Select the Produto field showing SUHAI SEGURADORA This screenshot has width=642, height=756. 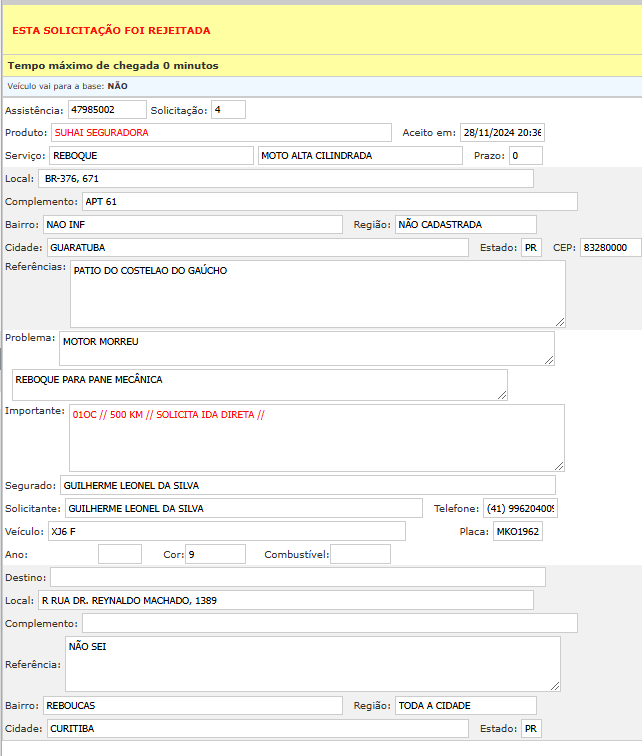pos(221,132)
